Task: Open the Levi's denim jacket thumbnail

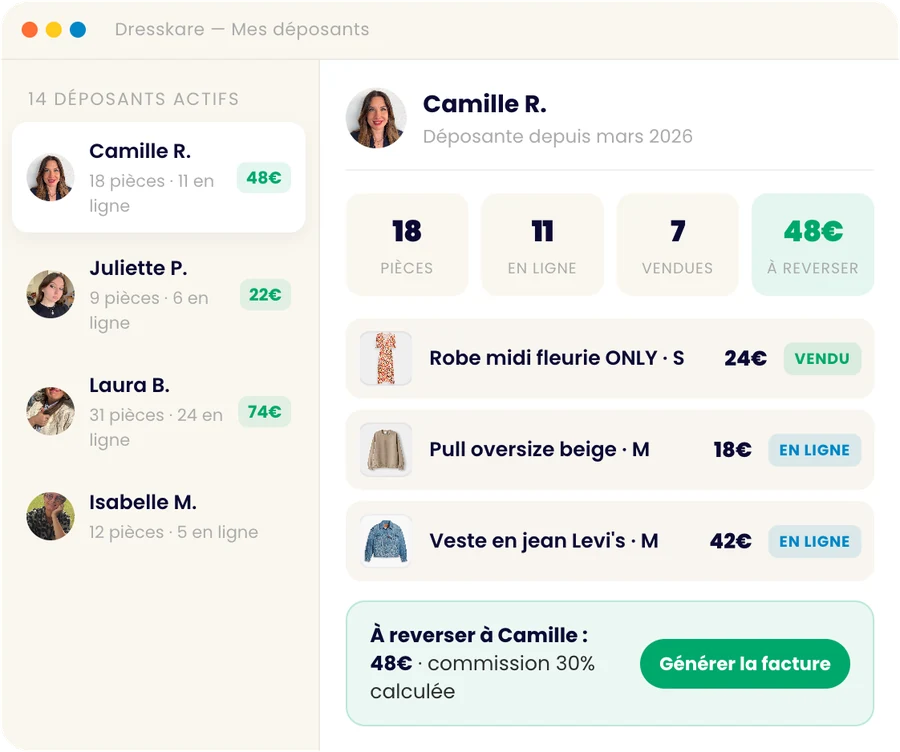Action: click(x=386, y=541)
